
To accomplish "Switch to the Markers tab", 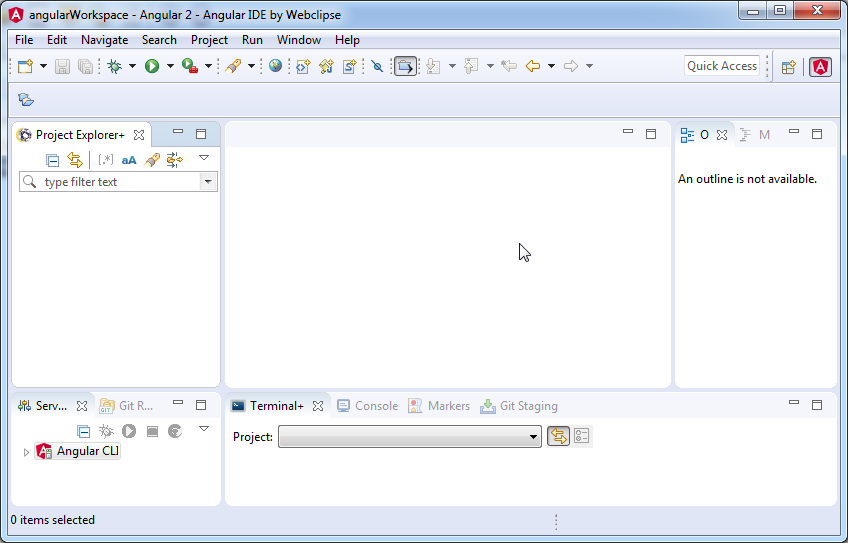I will tap(439, 406).
